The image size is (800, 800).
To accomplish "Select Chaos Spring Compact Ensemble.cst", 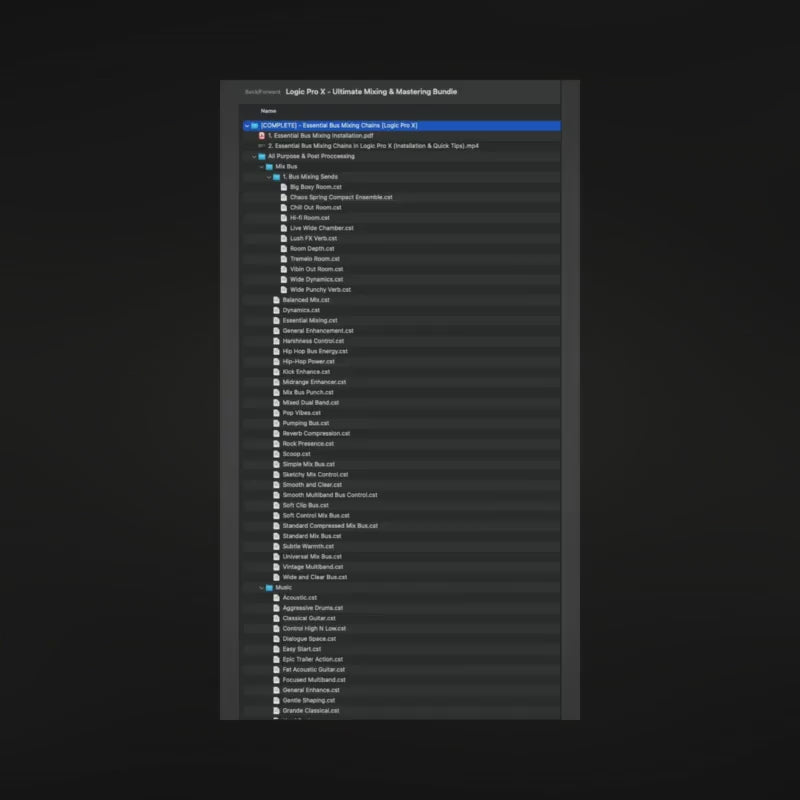I will [x=341, y=197].
